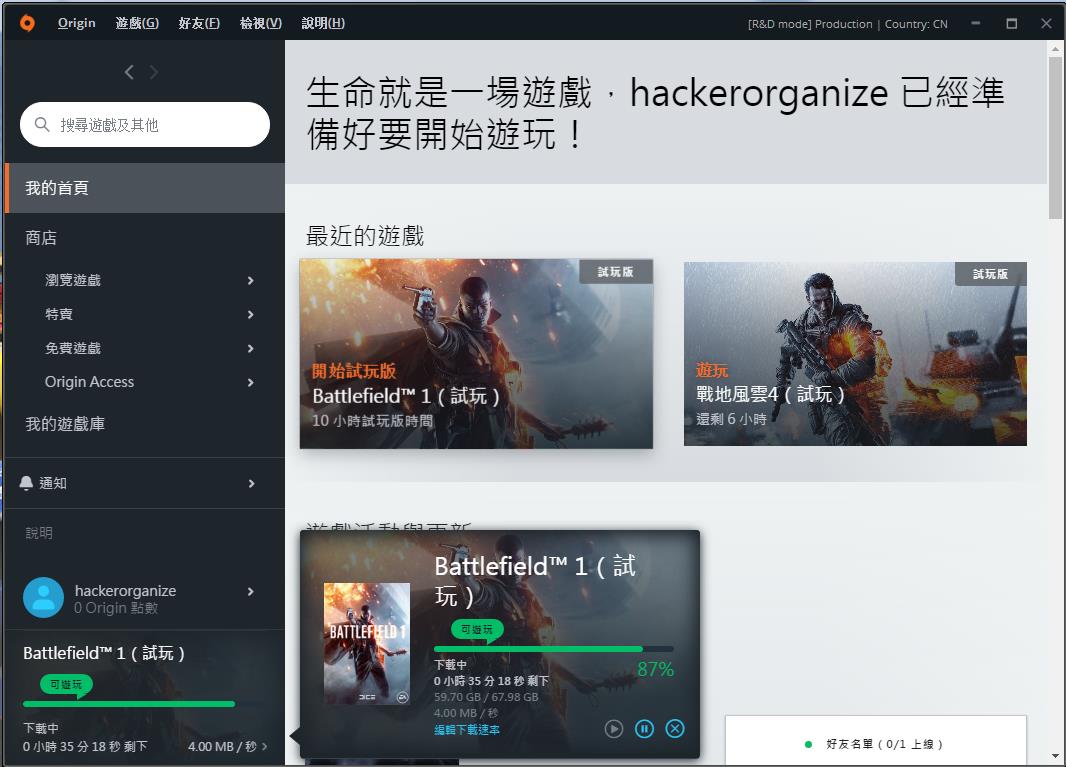Cancel the download with the X icon
This screenshot has width=1066, height=767.
675,729
